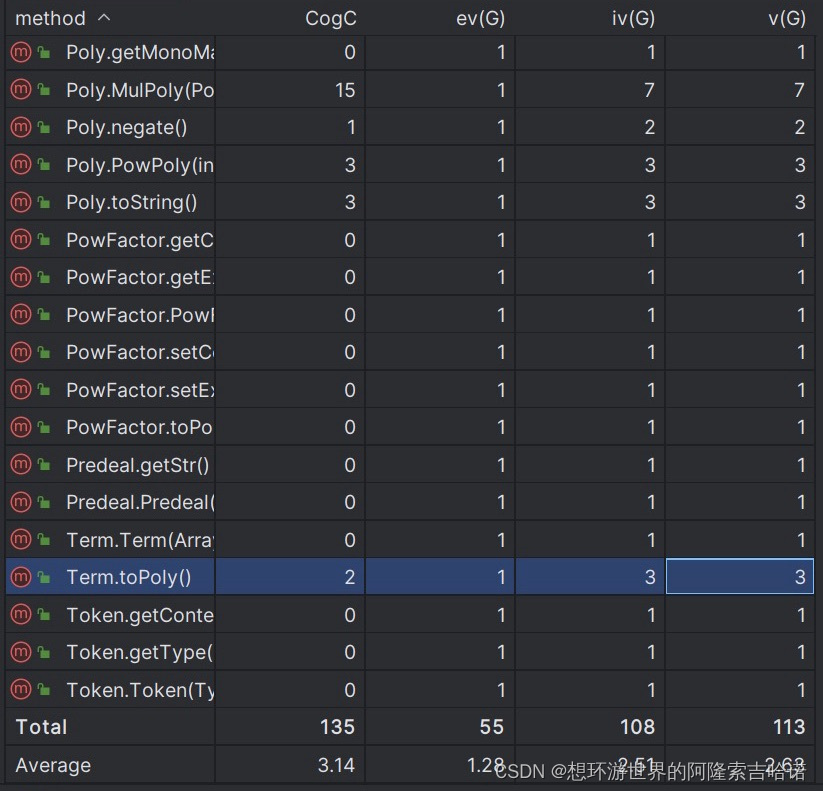The height and width of the screenshot is (791, 823).
Task: Click the green lock icon beside Poly.getMonoMa
Action: [44, 52]
